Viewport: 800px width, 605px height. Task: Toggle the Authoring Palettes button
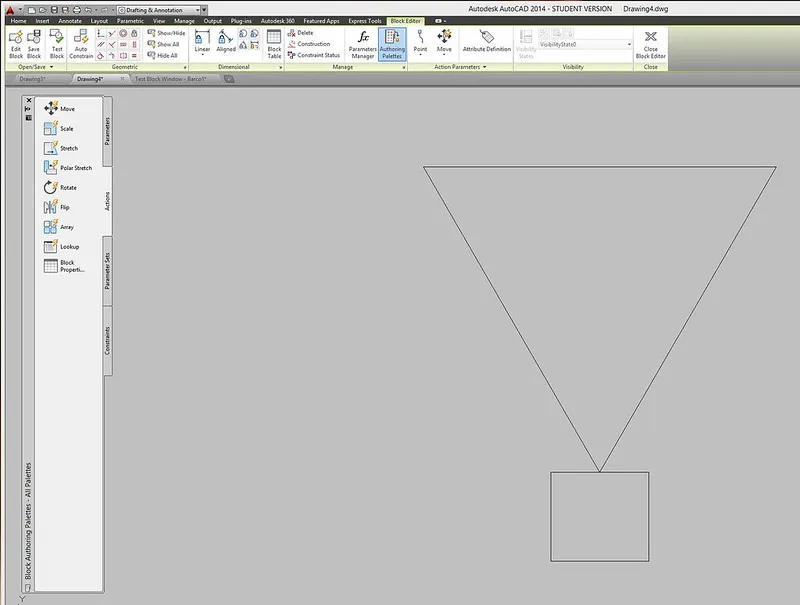coord(392,43)
